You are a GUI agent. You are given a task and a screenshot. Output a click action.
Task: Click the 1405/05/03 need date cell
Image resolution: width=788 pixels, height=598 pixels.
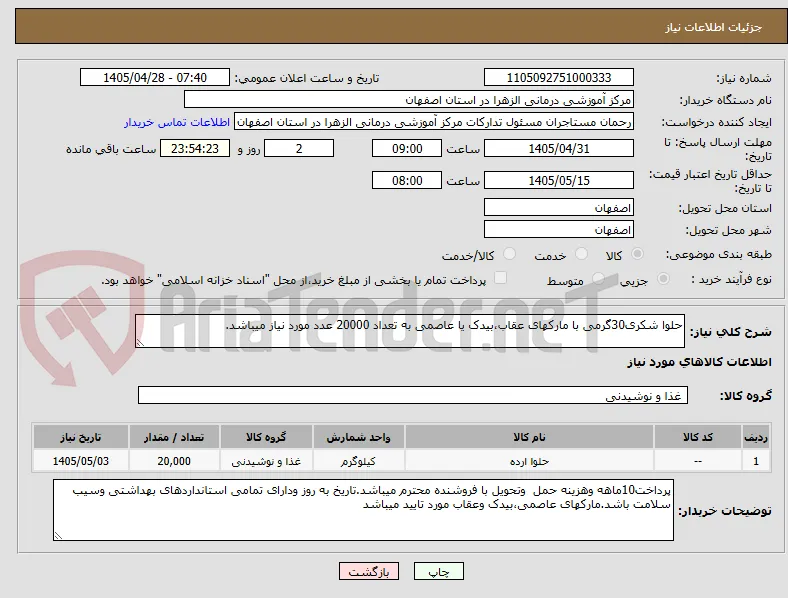click(x=80, y=461)
